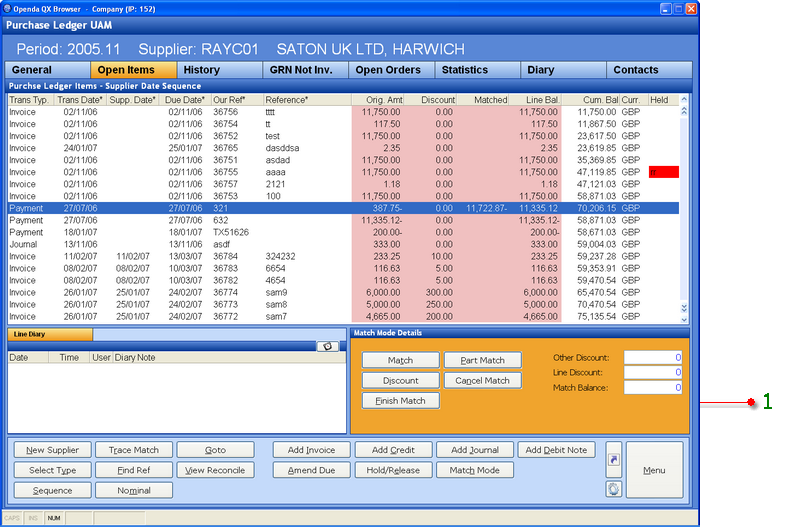The height and width of the screenshot is (527, 786).
Task: Click the New Supplier button
Action: 53,450
